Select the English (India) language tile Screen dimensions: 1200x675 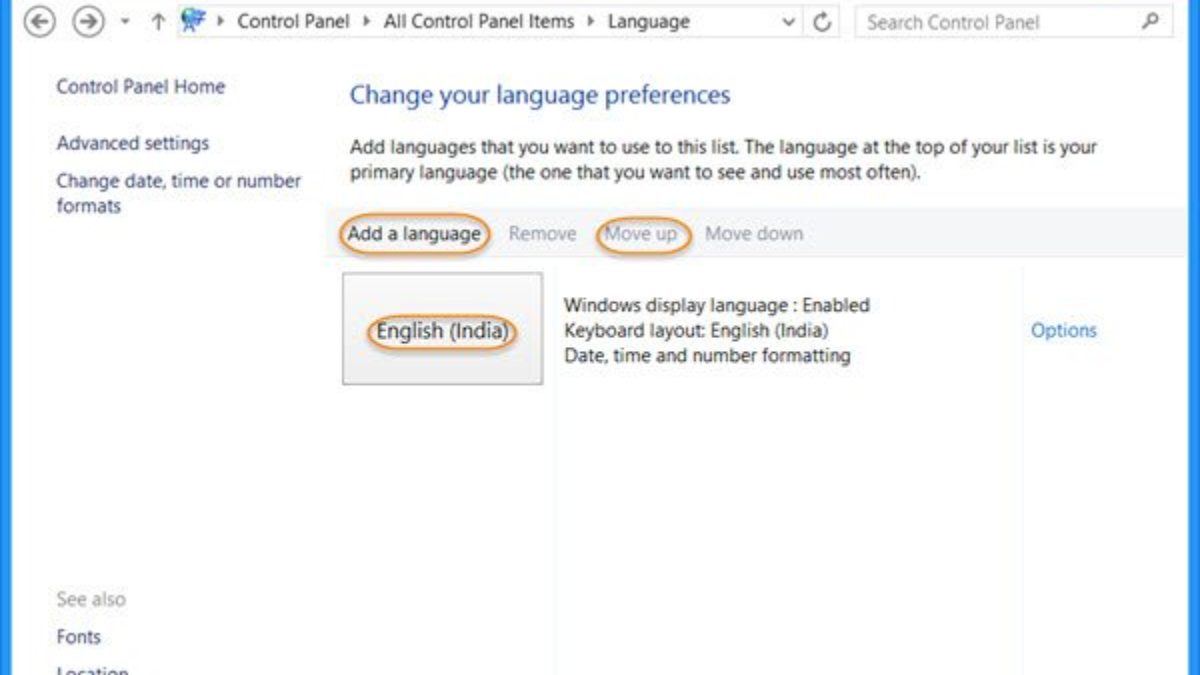[x=442, y=329]
